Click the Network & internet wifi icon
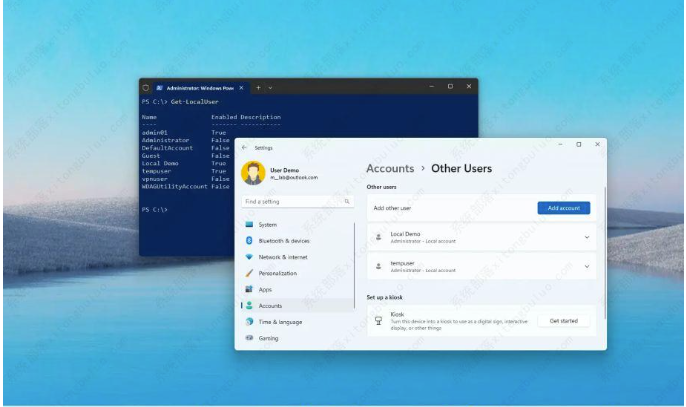Viewport: 686px width, 407px height. tap(249, 257)
